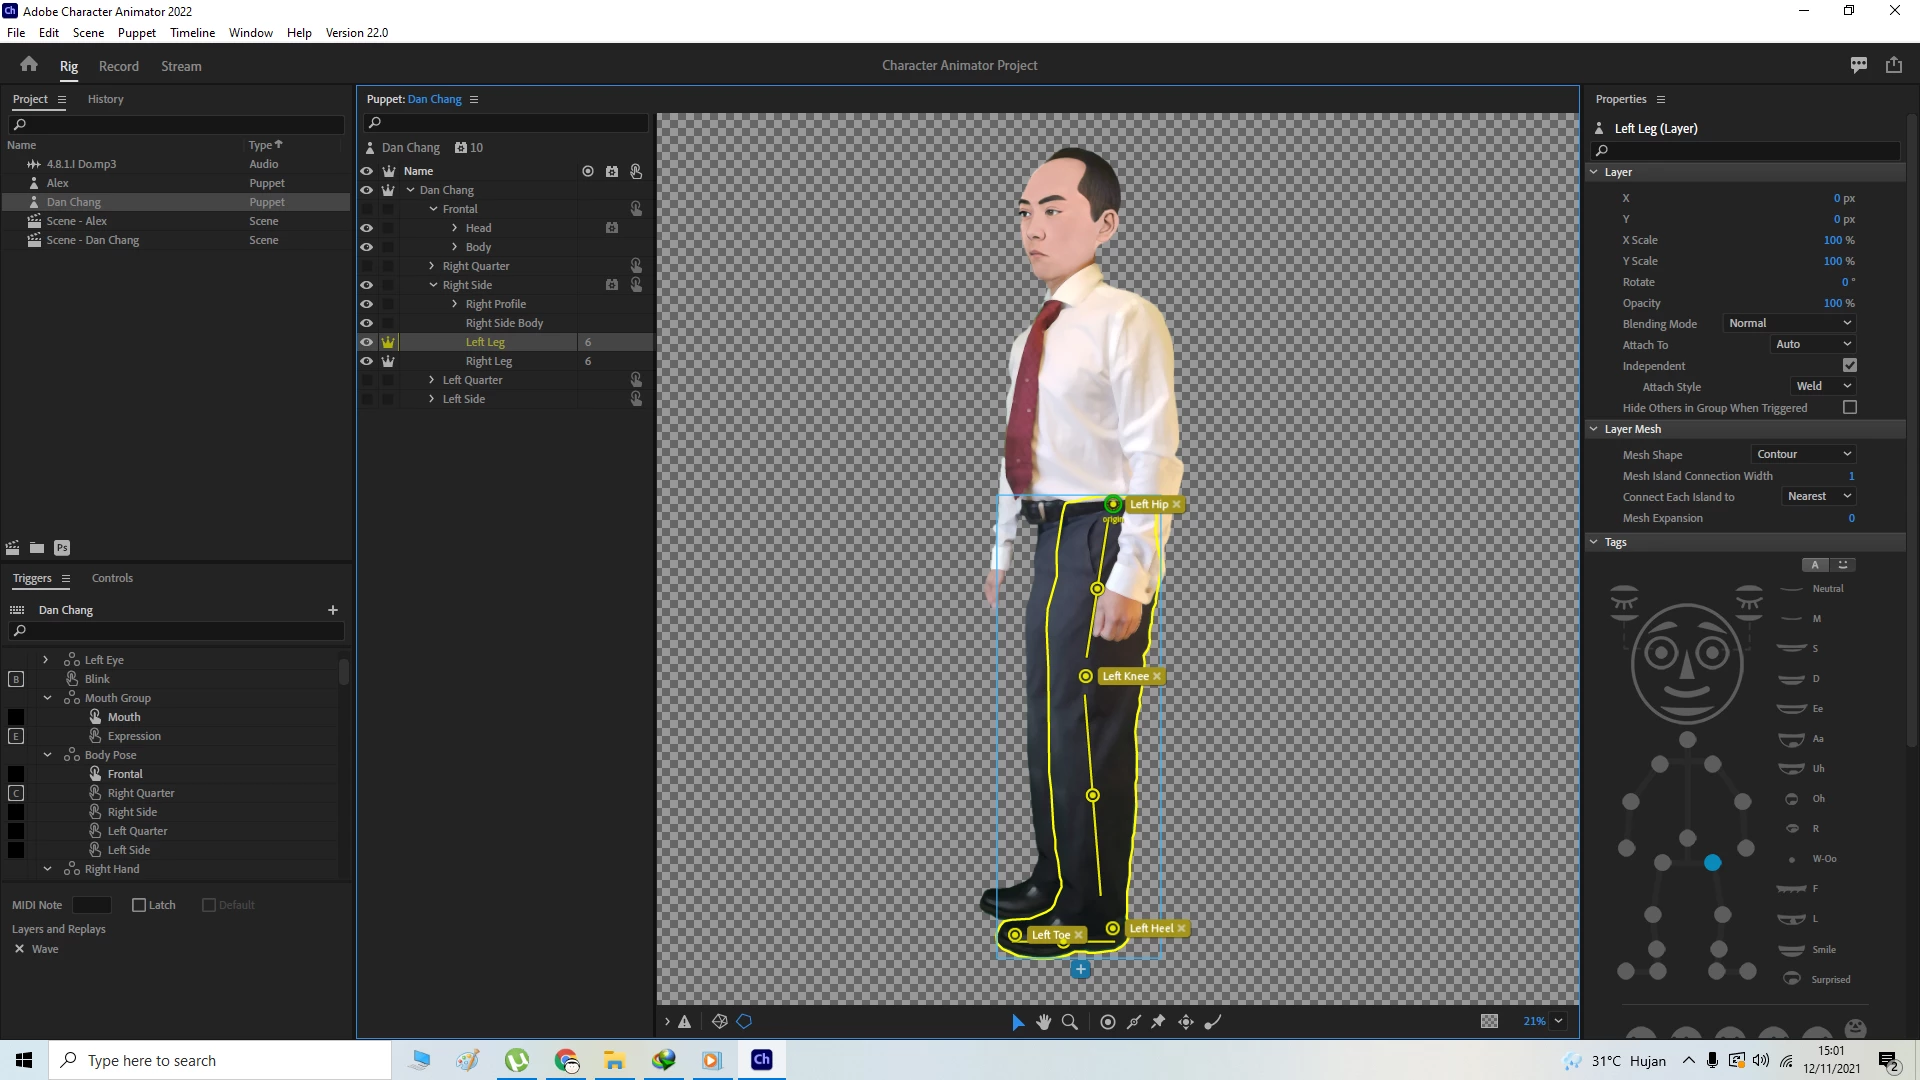Select the Dragger tool
Viewport: 1920px width, 1080px height.
pyautogui.click(x=1186, y=1022)
